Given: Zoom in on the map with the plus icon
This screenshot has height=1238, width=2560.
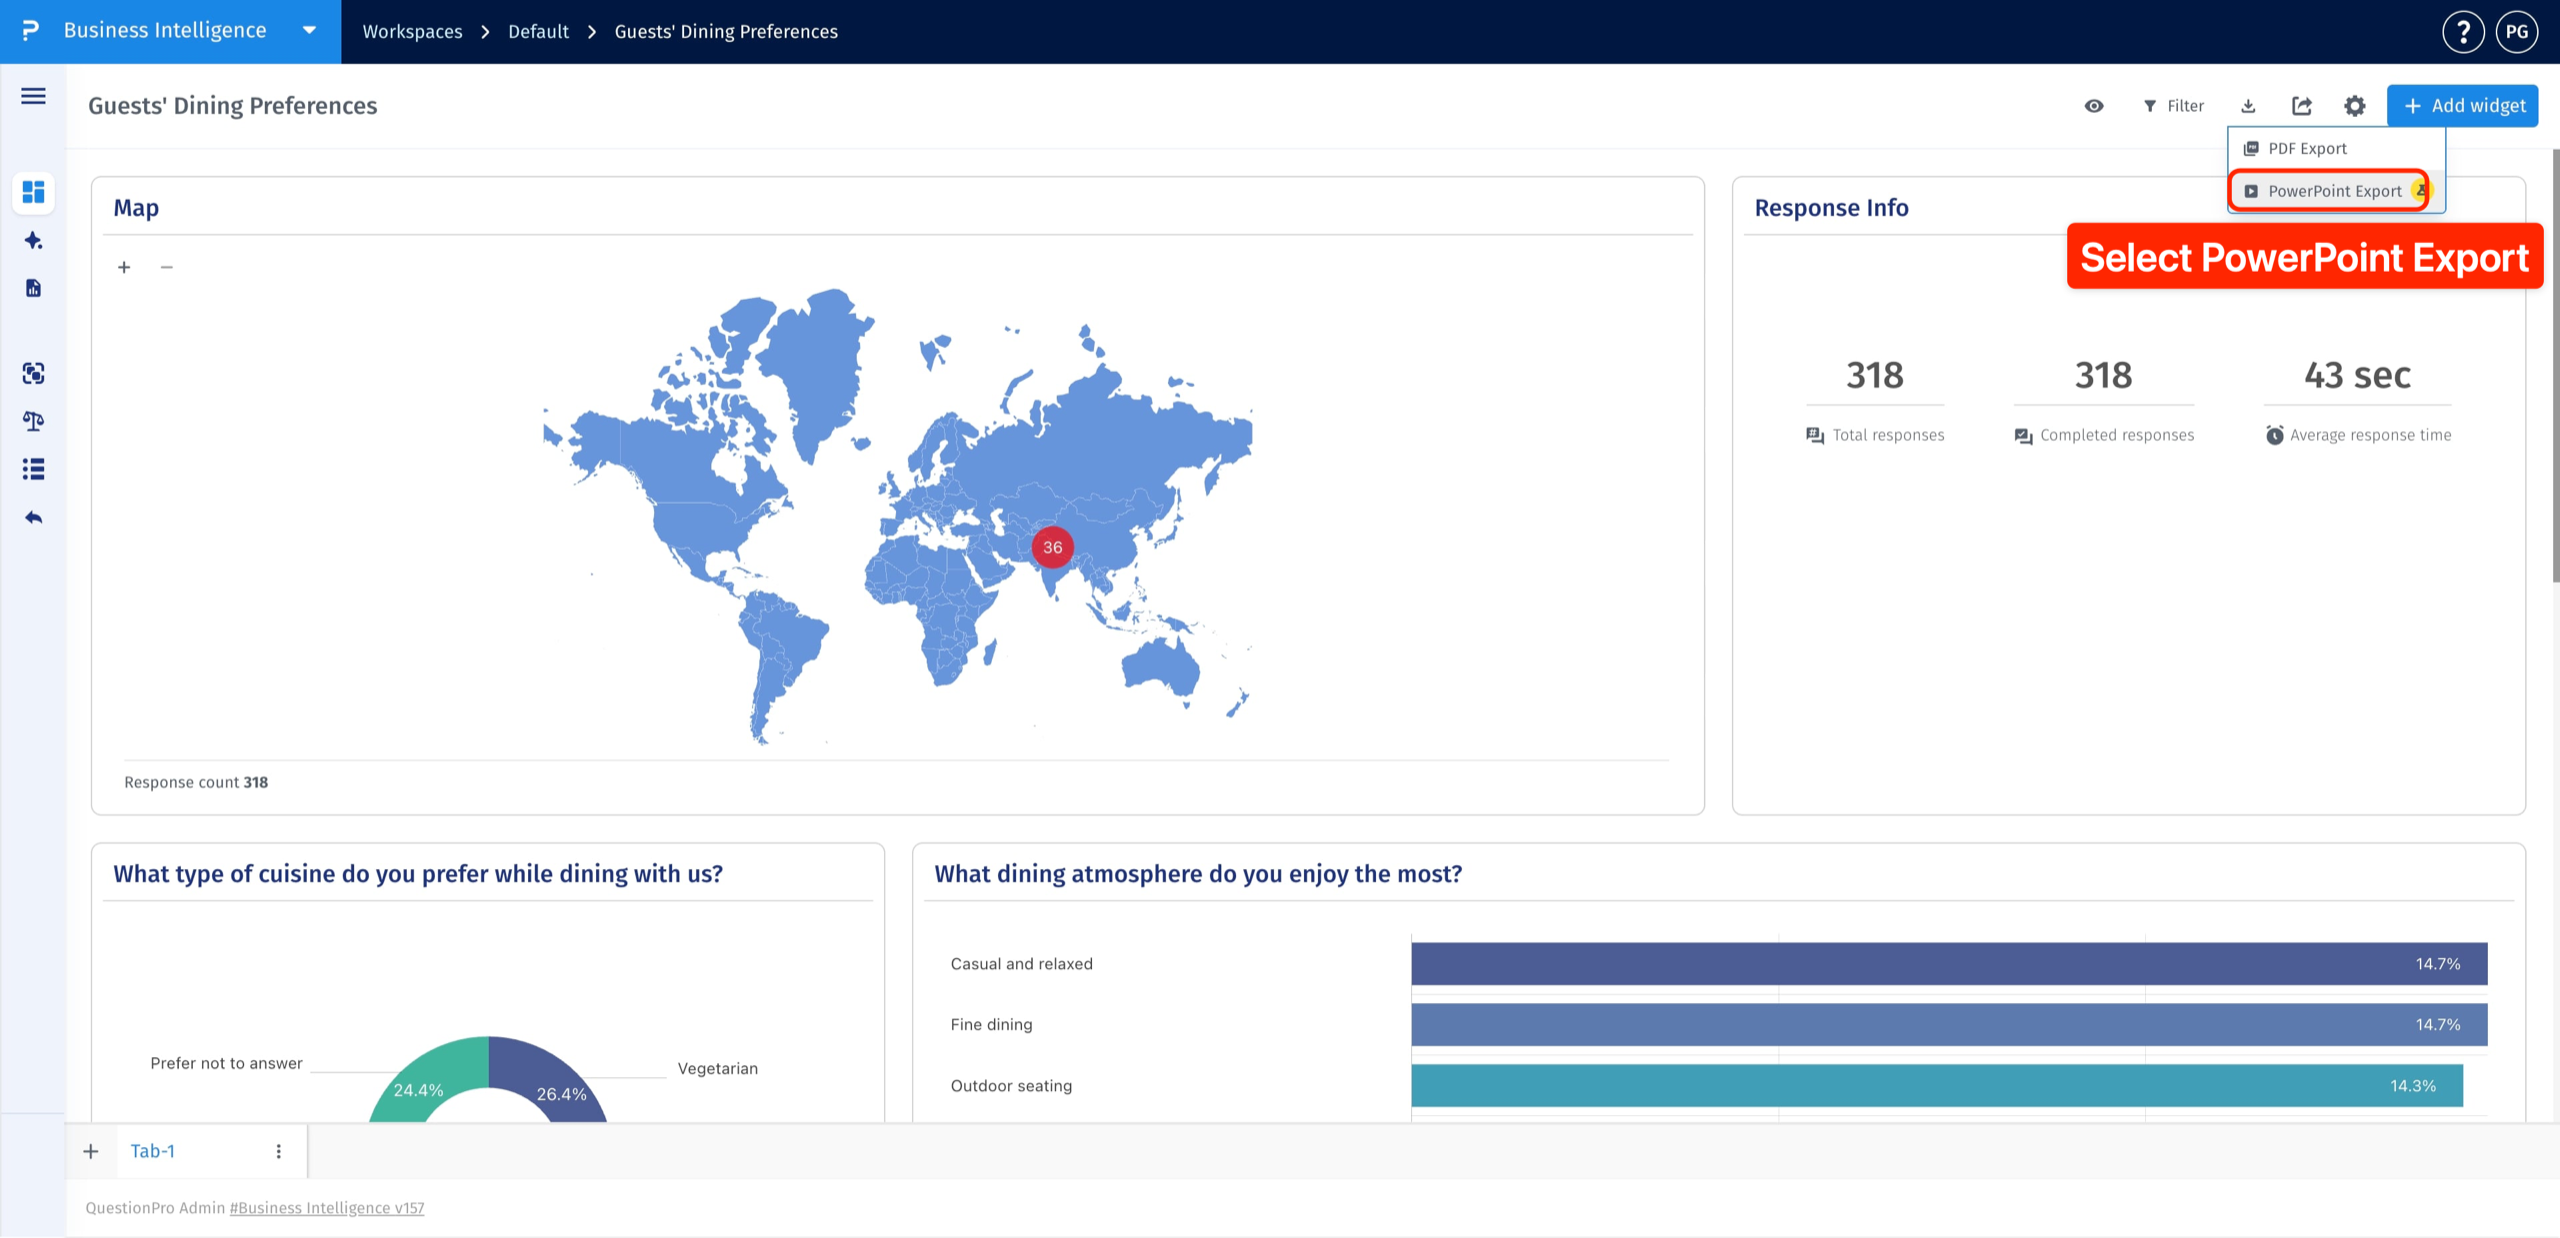Looking at the screenshot, I should click(x=124, y=267).
